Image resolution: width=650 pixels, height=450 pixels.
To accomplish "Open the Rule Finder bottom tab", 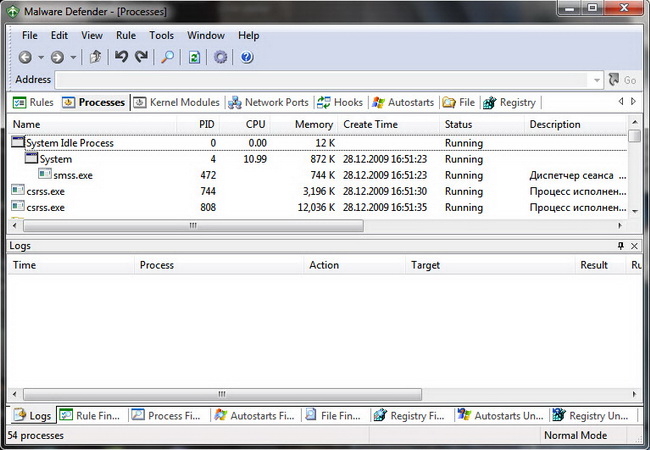I will pos(92,415).
